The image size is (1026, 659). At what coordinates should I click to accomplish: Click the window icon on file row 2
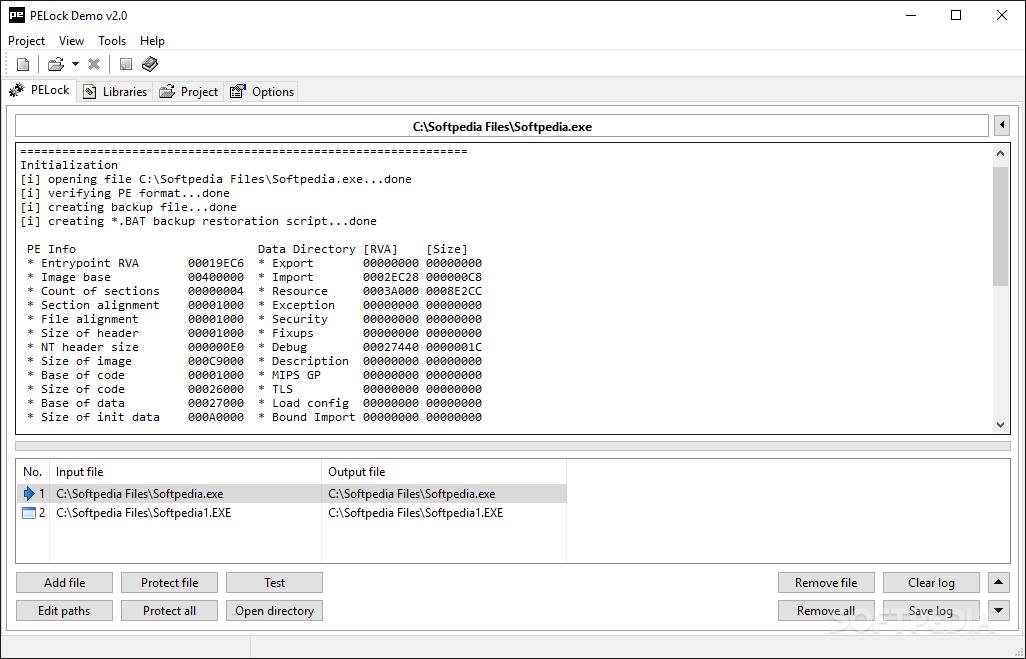click(x=29, y=513)
